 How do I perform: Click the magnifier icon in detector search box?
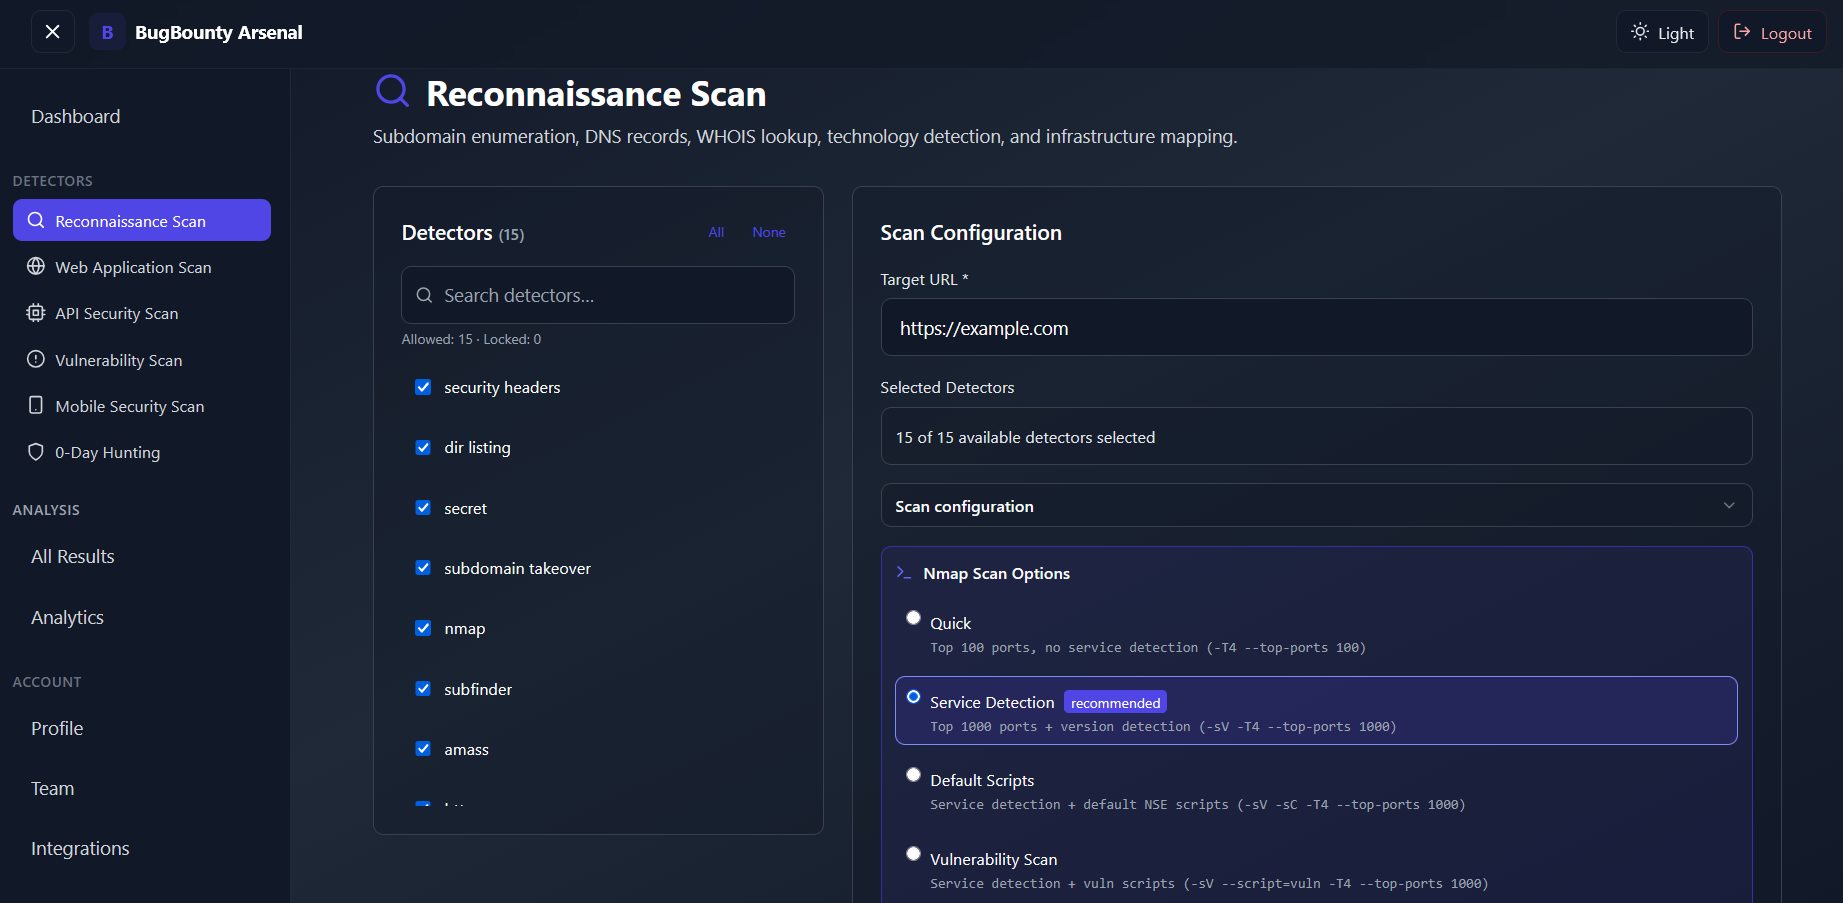pyautogui.click(x=424, y=295)
